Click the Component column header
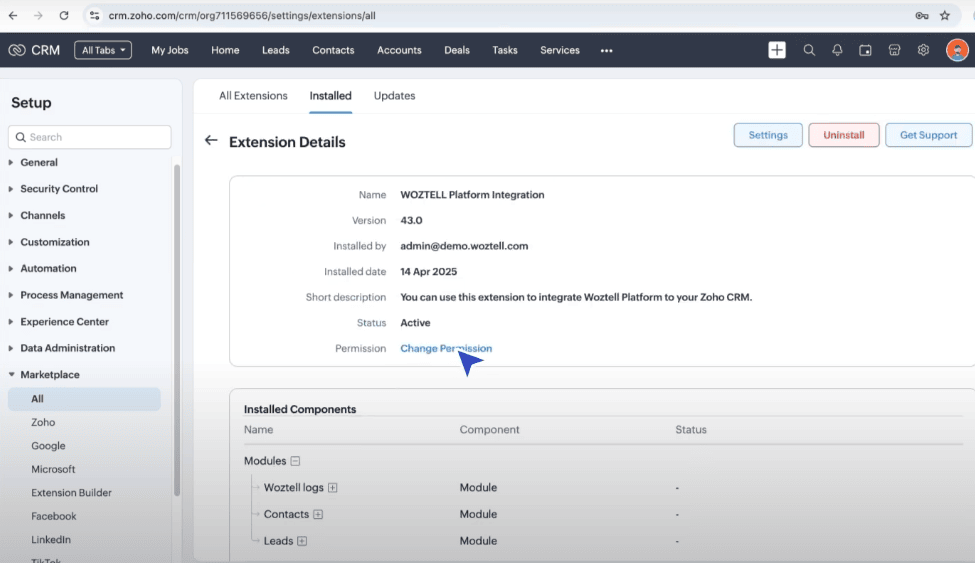 point(489,430)
